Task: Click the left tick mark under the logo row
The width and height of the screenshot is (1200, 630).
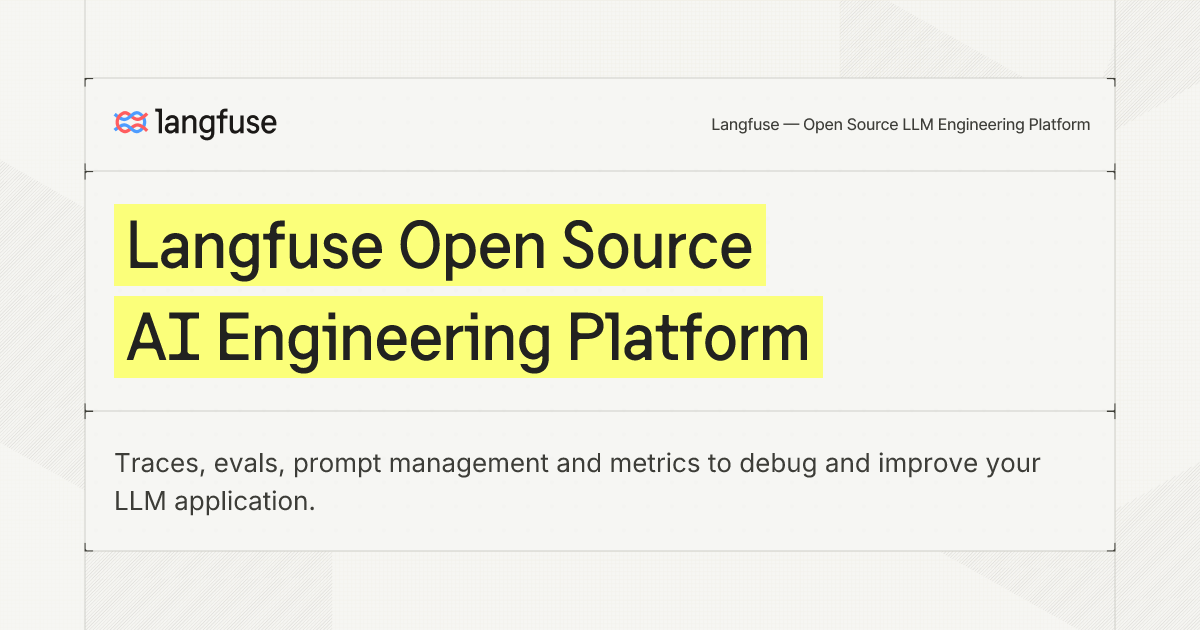Action: coord(89,172)
